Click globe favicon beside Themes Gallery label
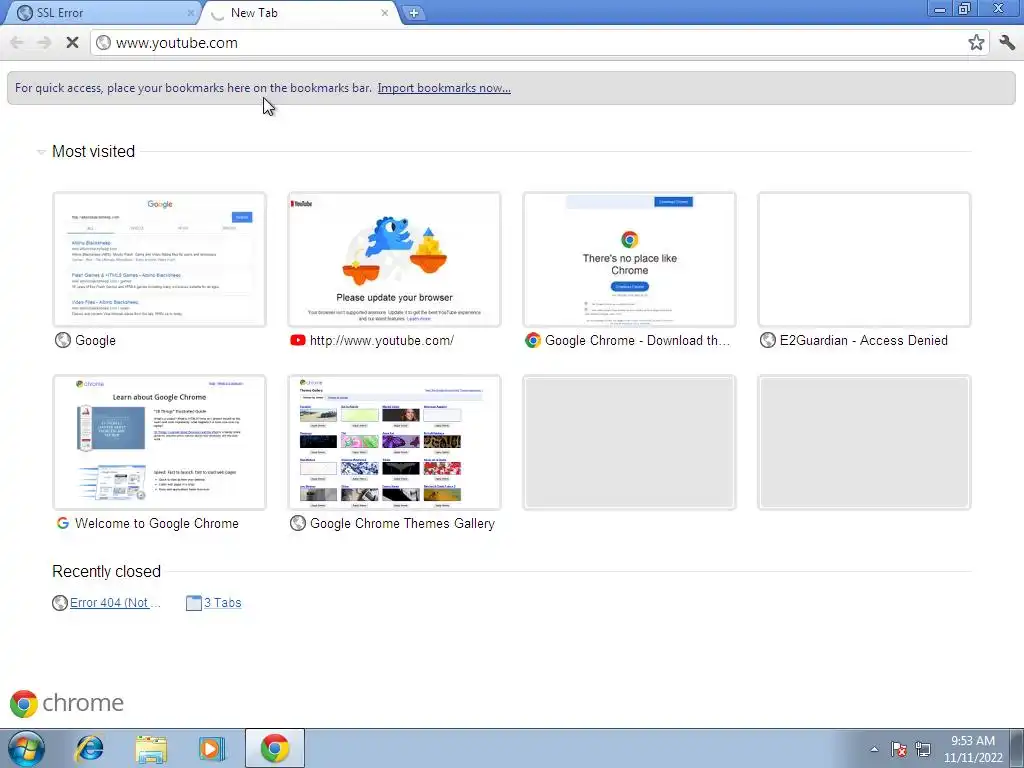The height and width of the screenshot is (768, 1024). coord(298,523)
